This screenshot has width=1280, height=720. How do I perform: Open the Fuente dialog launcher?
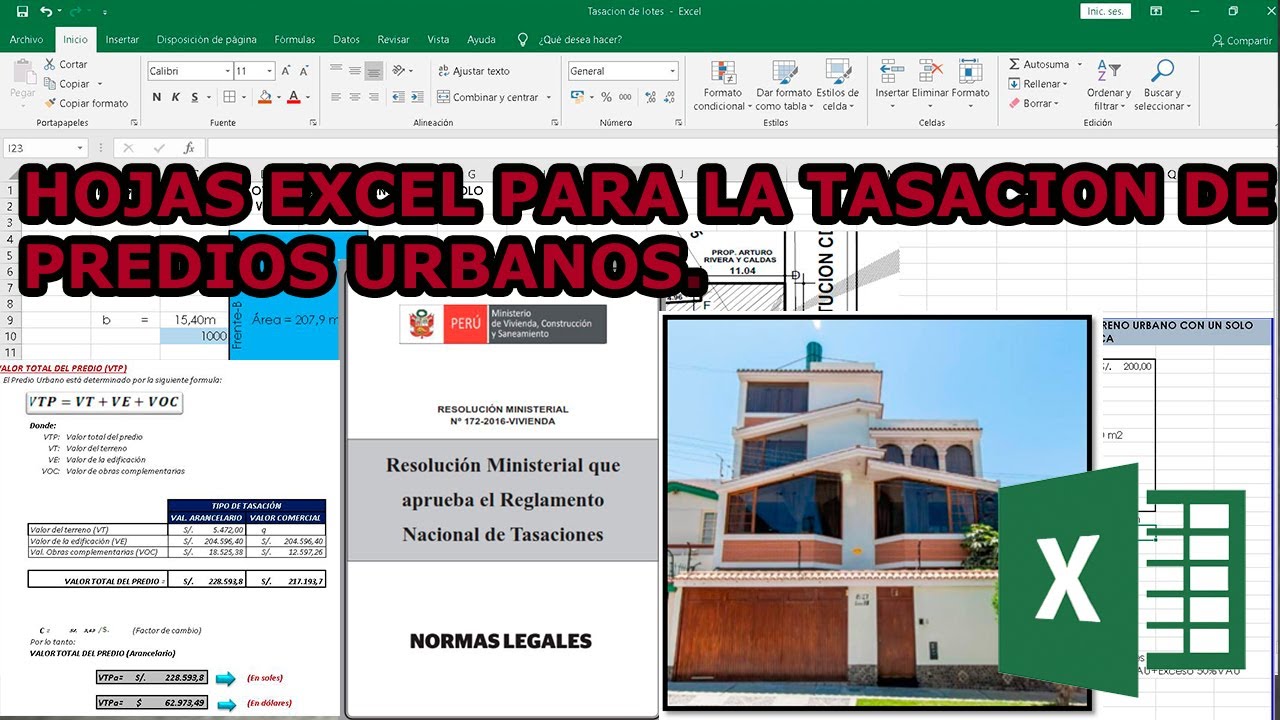click(315, 123)
